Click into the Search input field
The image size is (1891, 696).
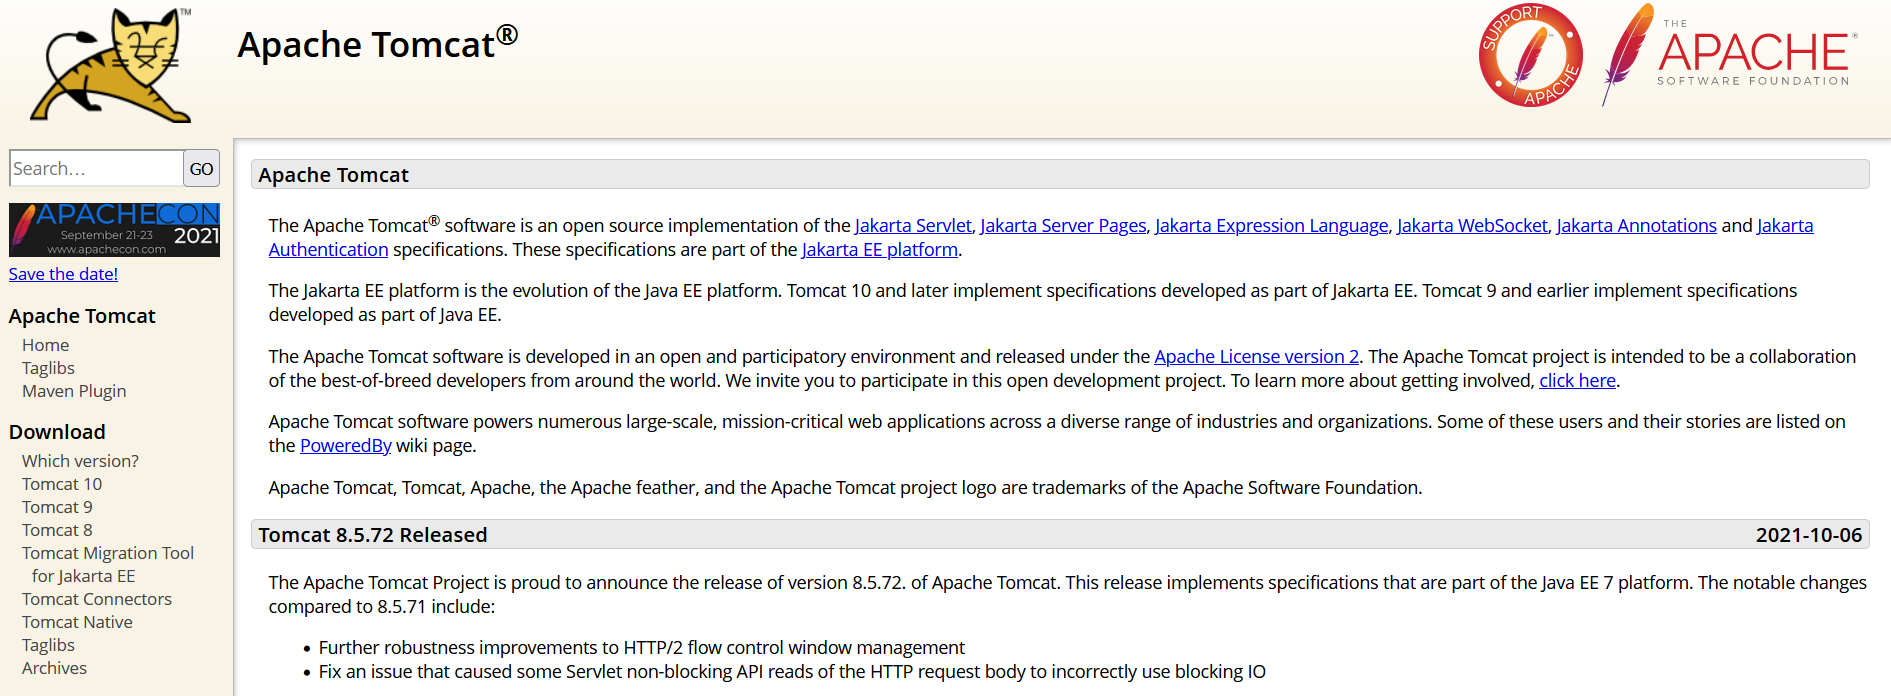click(x=96, y=168)
